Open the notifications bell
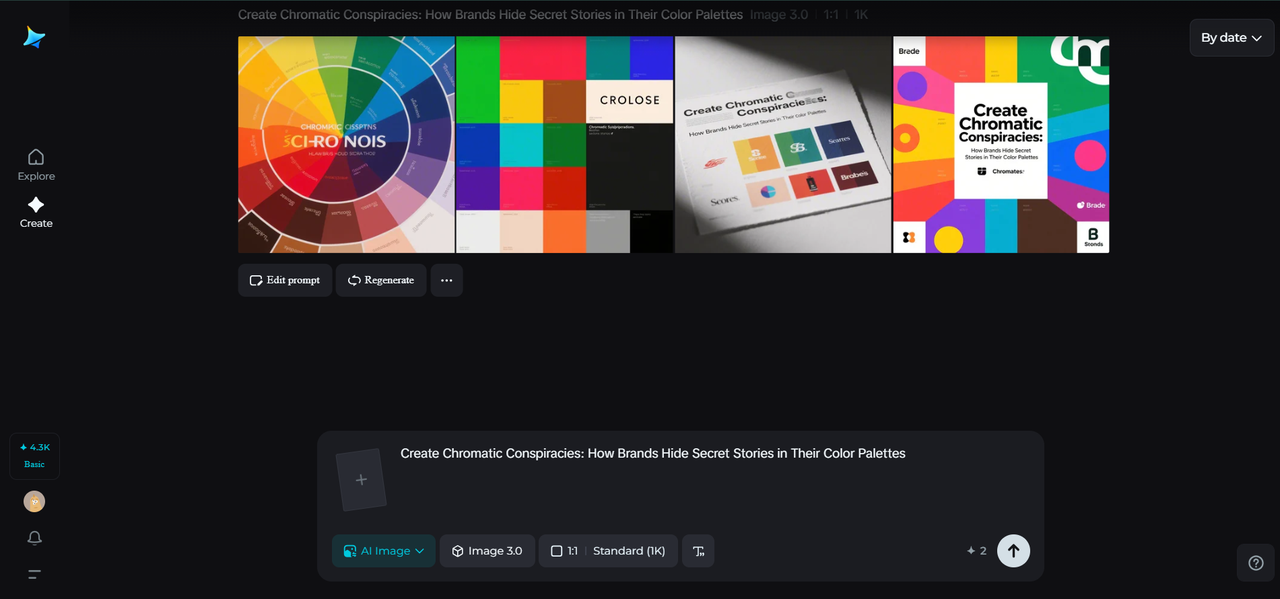 coord(34,538)
